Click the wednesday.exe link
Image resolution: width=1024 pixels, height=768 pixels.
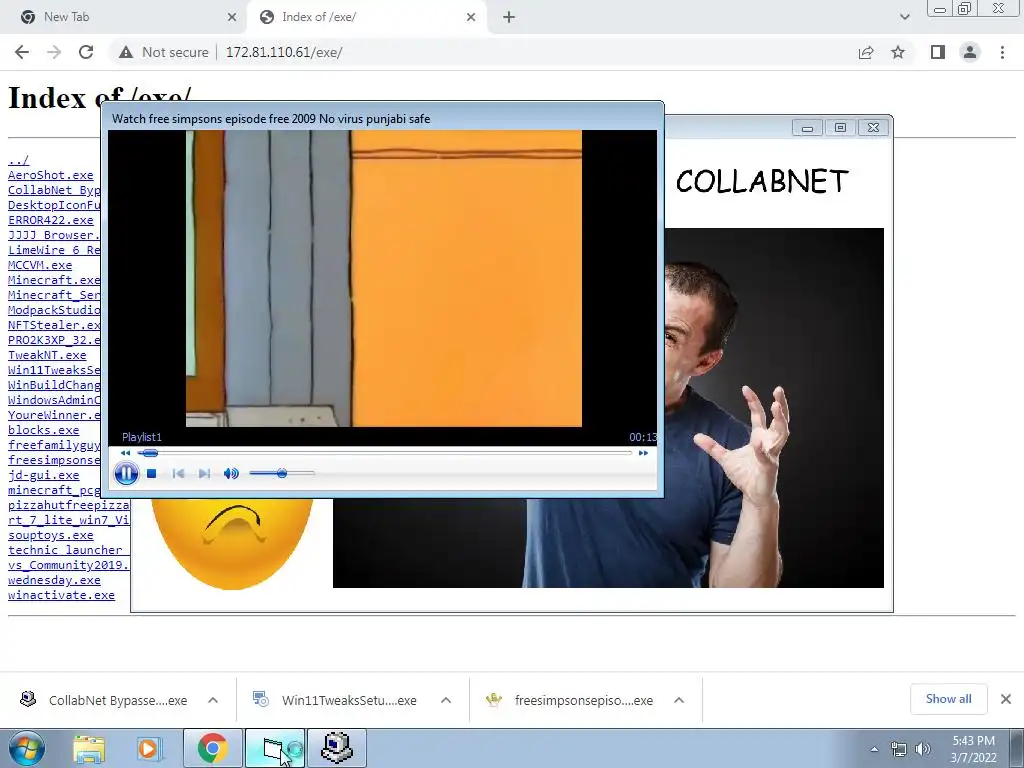(x=54, y=581)
